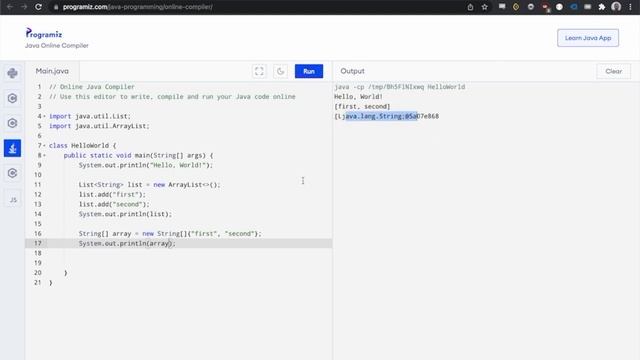The width and height of the screenshot is (640, 360).
Task: Click 'System.out.println(list);' code line
Action: click(125, 214)
